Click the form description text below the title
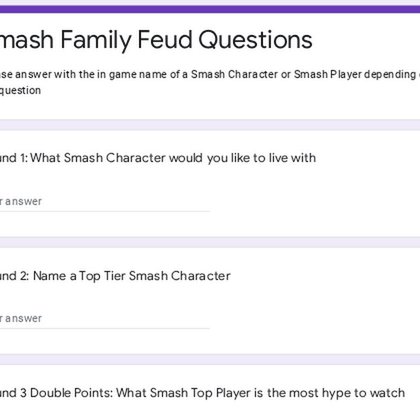This screenshot has width=420, height=420. pos(210,82)
